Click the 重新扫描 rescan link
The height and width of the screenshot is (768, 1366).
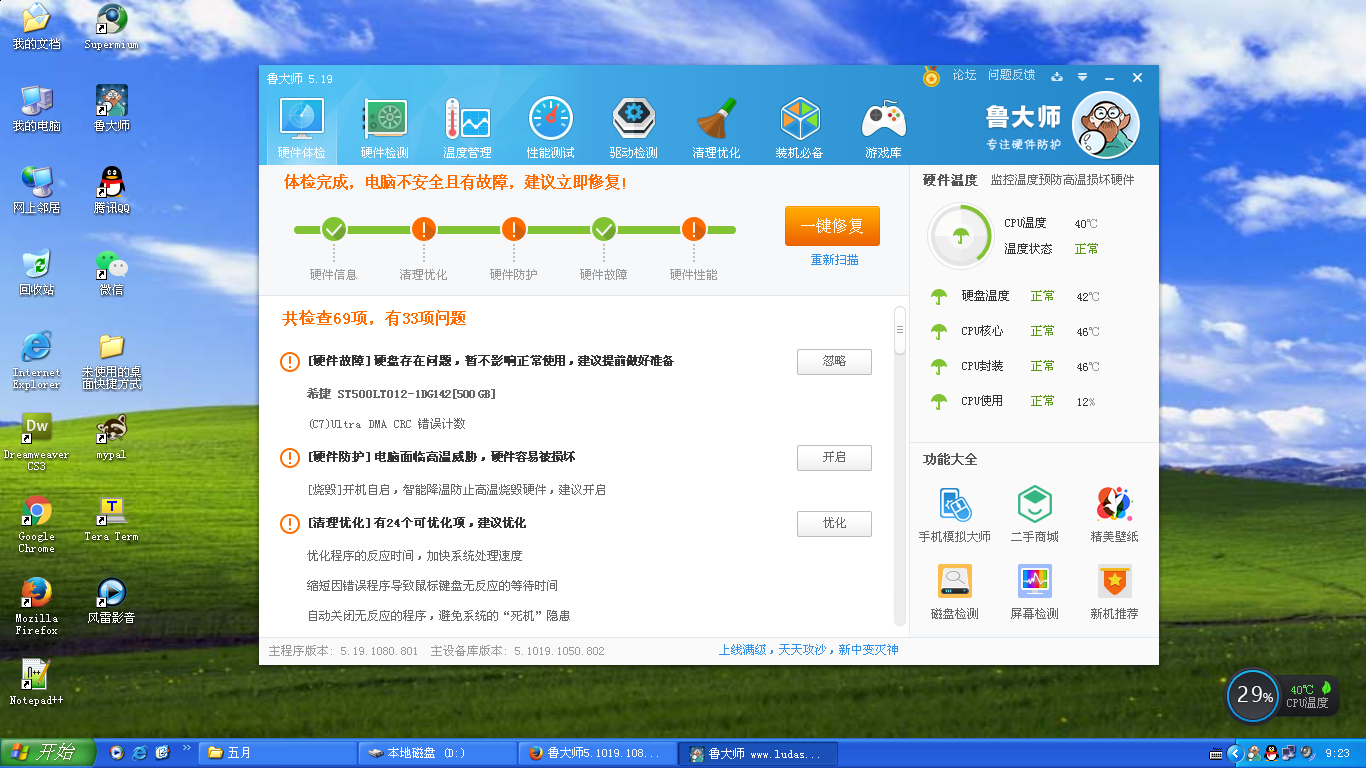pyautogui.click(x=834, y=260)
